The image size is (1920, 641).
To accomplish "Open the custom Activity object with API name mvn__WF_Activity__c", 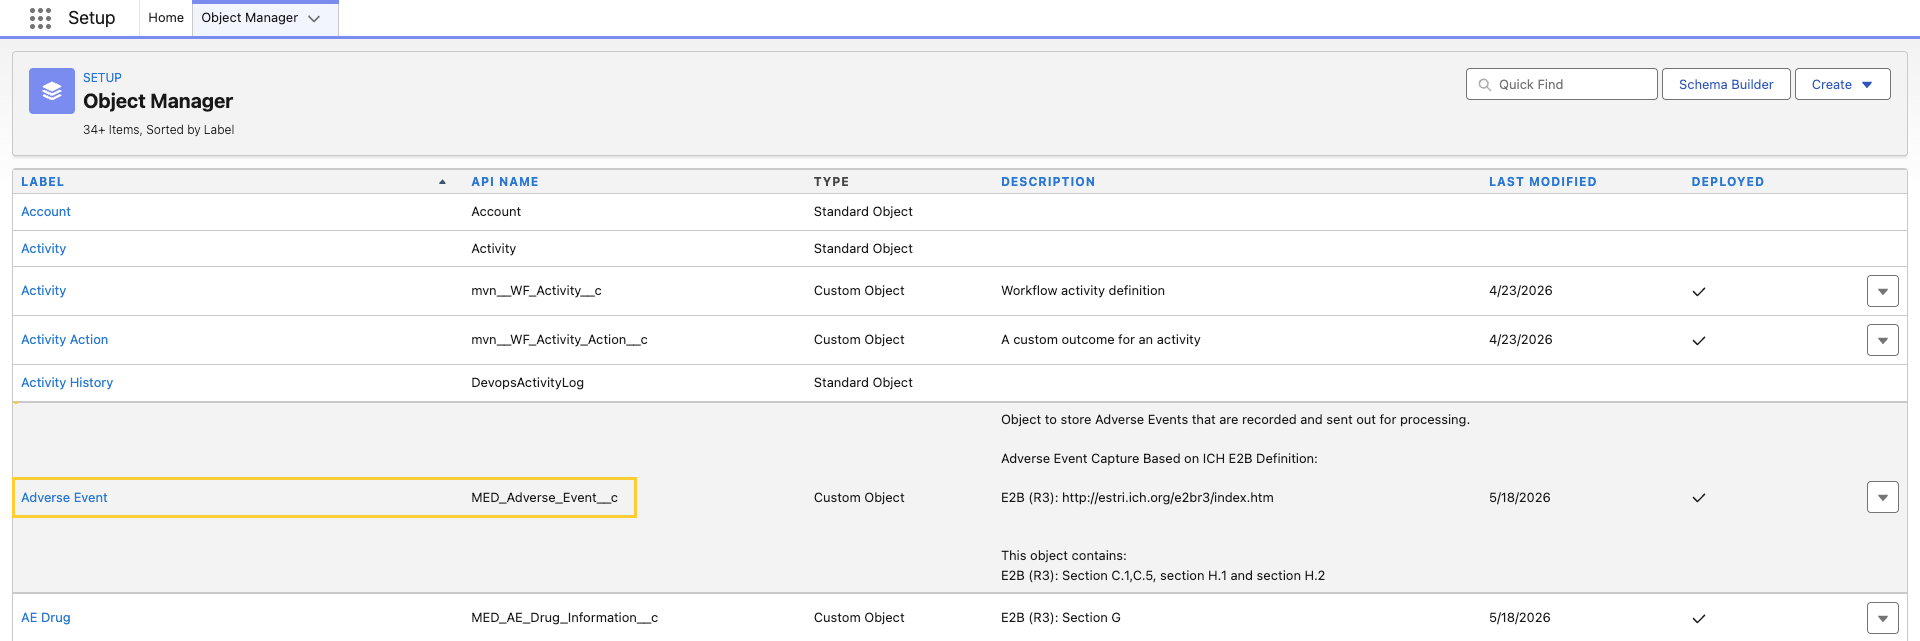I will click(43, 291).
